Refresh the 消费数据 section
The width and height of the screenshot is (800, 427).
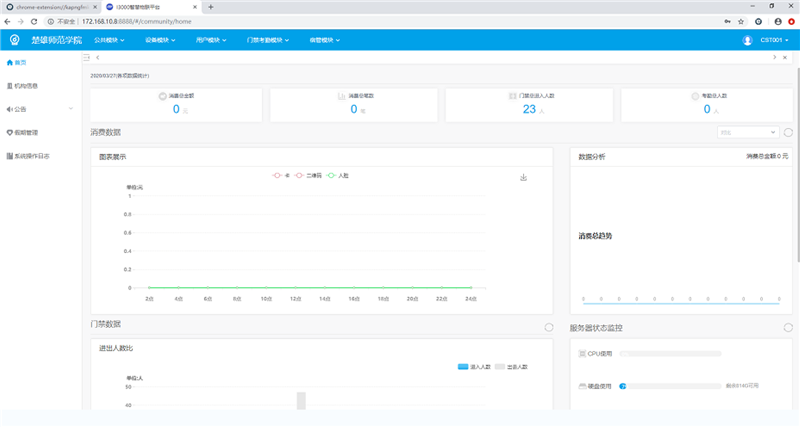coord(788,132)
